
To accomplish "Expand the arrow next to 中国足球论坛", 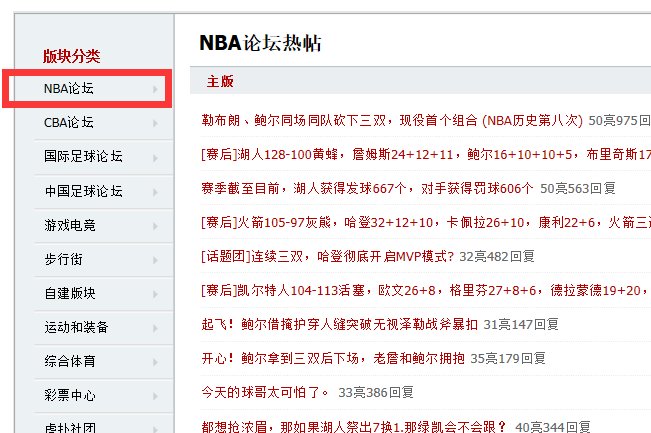I will [x=155, y=192].
